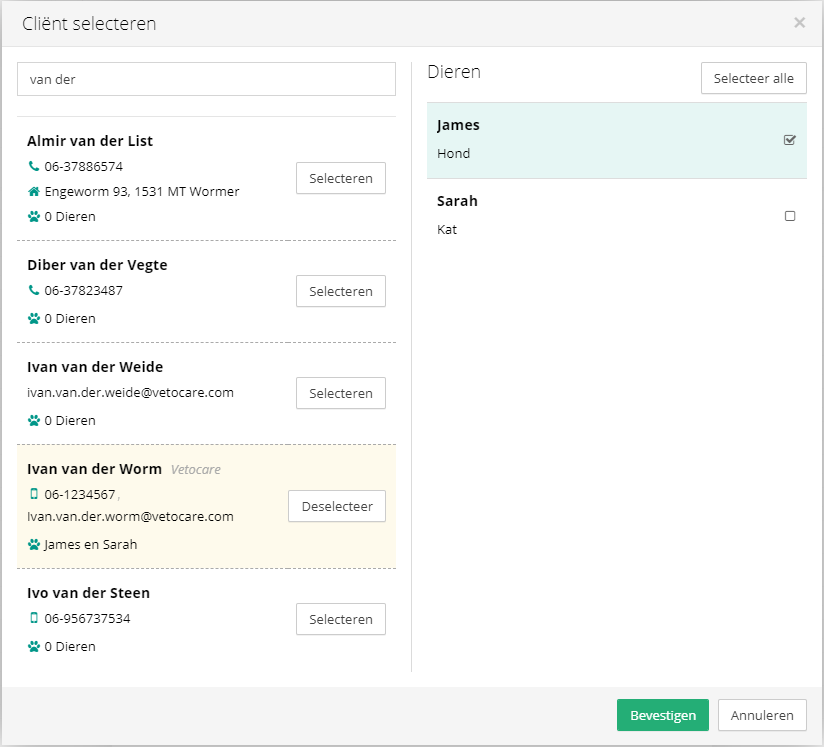Click the name Ivan van der Weide
Image resolution: width=824 pixels, height=747 pixels.
tap(95, 367)
